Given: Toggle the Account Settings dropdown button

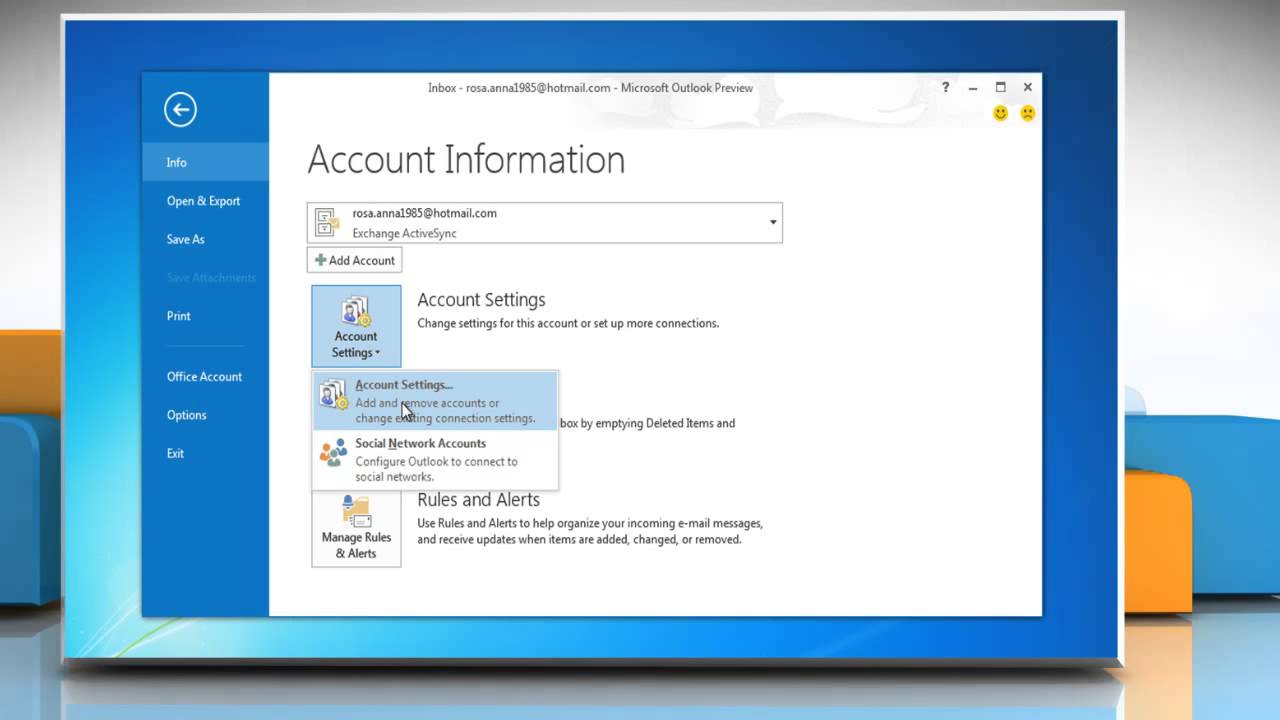Looking at the screenshot, I should coord(356,326).
